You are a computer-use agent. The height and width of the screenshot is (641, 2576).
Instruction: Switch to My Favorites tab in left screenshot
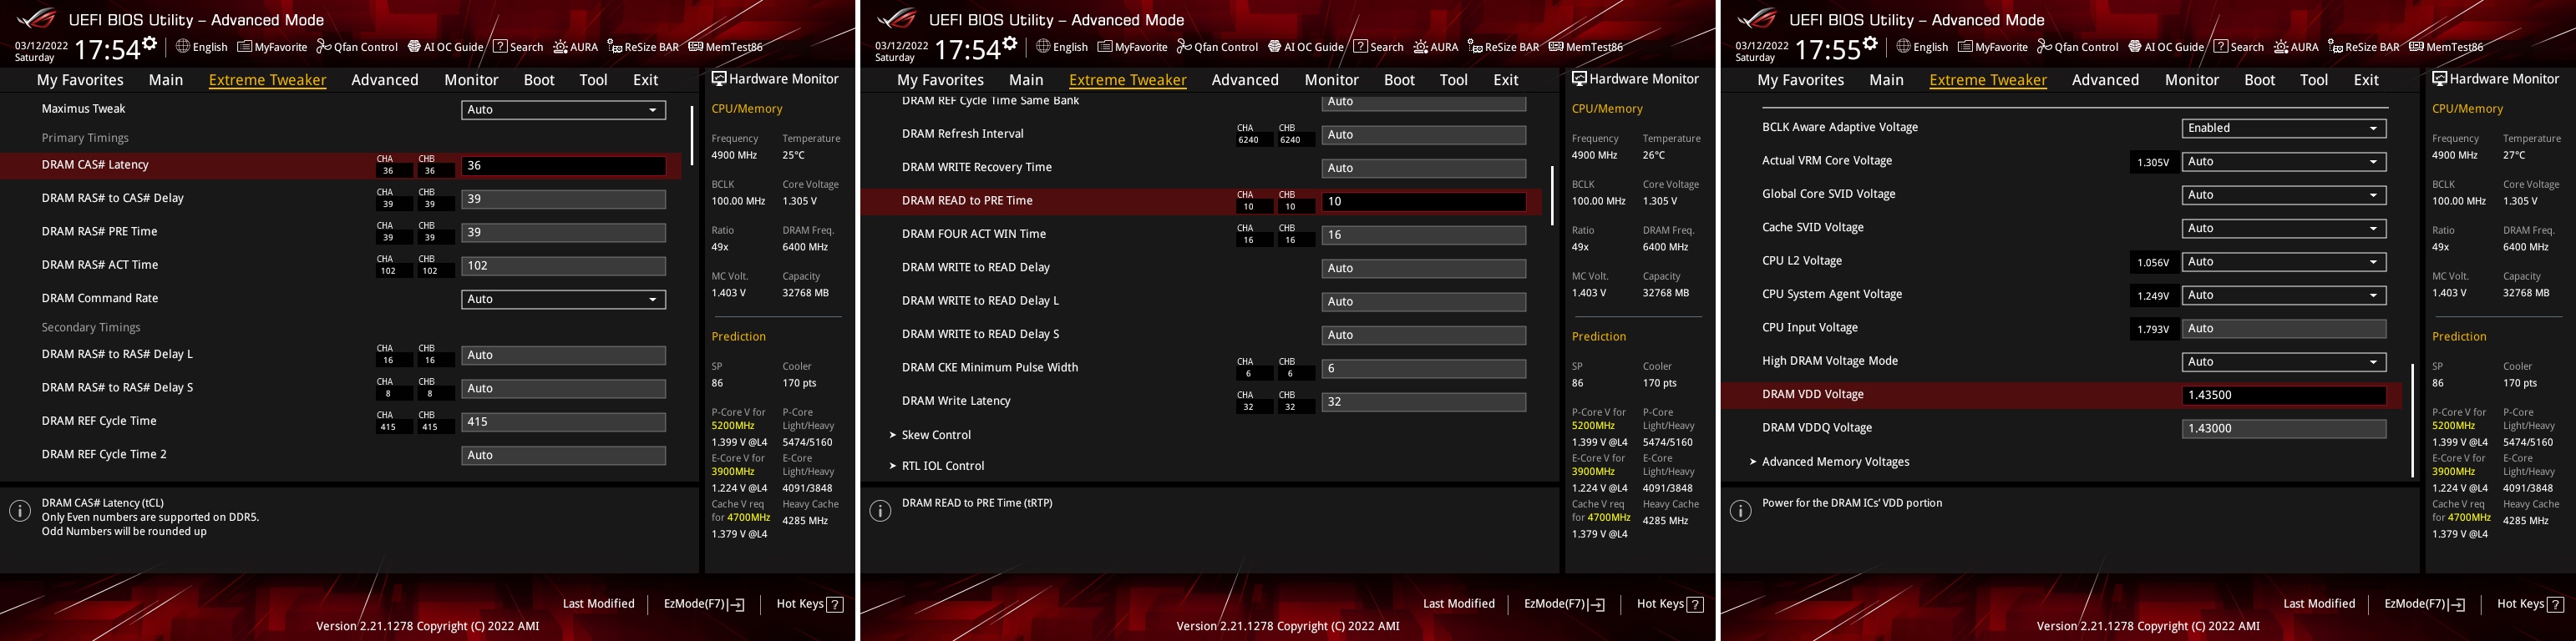point(80,80)
